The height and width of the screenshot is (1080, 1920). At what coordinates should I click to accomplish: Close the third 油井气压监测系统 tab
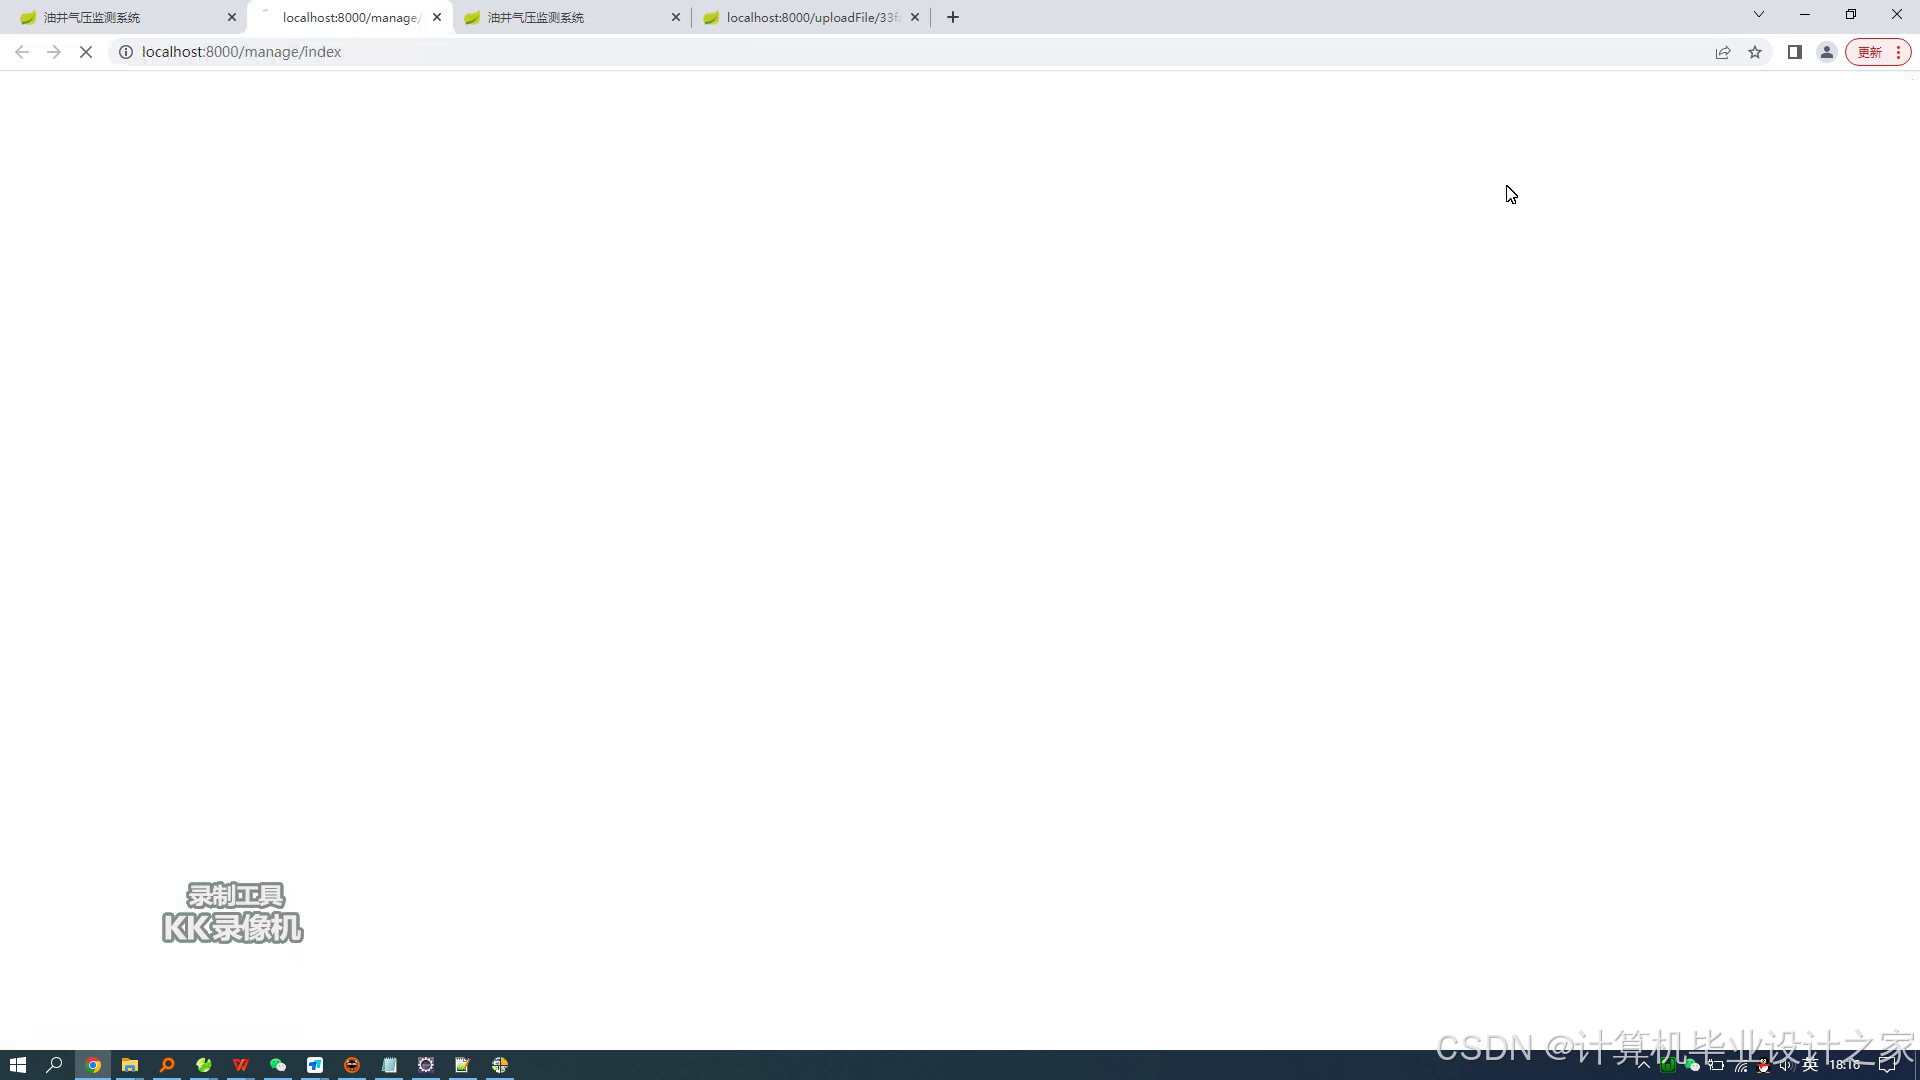pyautogui.click(x=676, y=17)
